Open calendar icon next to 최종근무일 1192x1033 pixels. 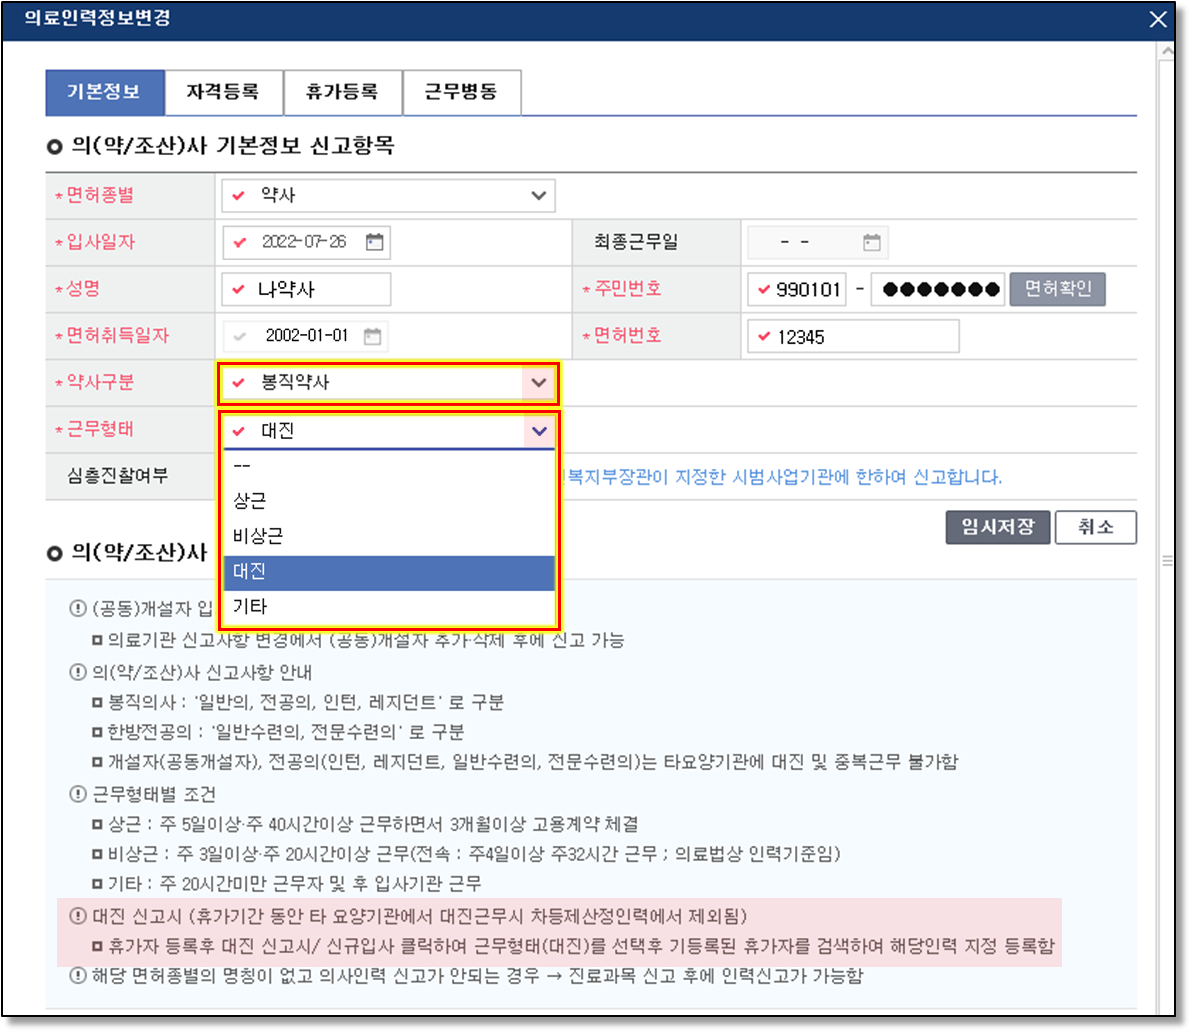point(871,242)
